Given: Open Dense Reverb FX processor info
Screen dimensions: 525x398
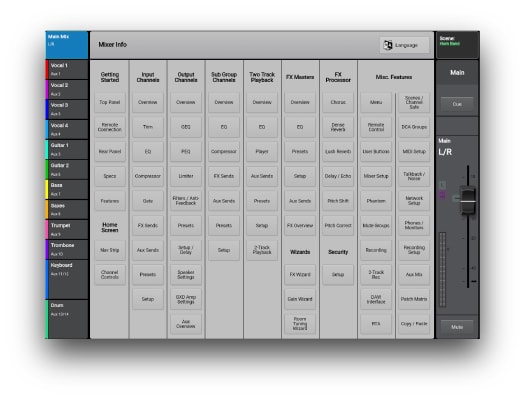Looking at the screenshot, I should coord(338,127).
